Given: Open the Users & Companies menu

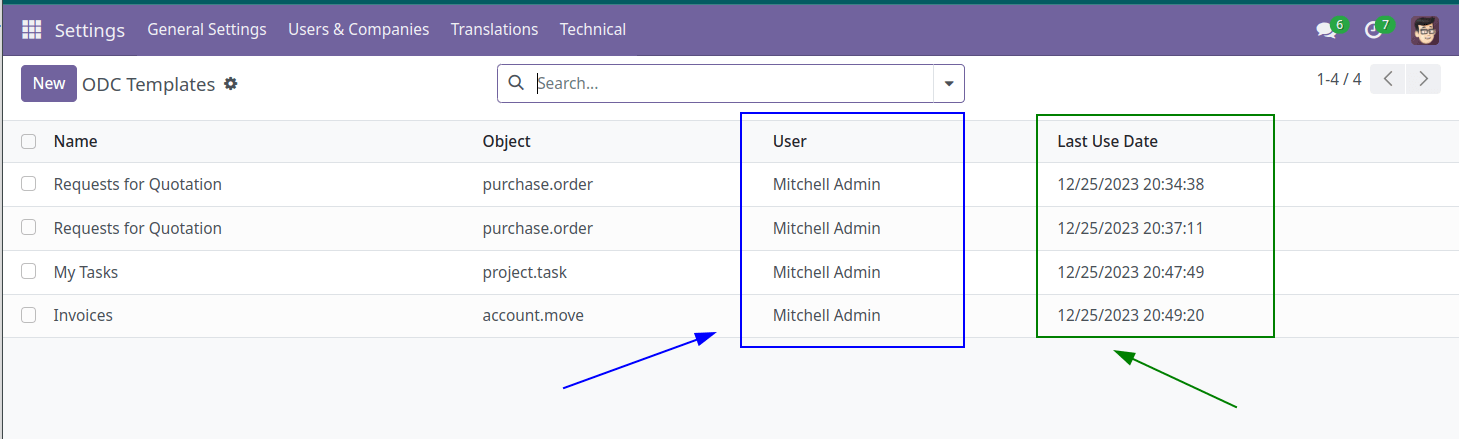Looking at the screenshot, I should (358, 30).
